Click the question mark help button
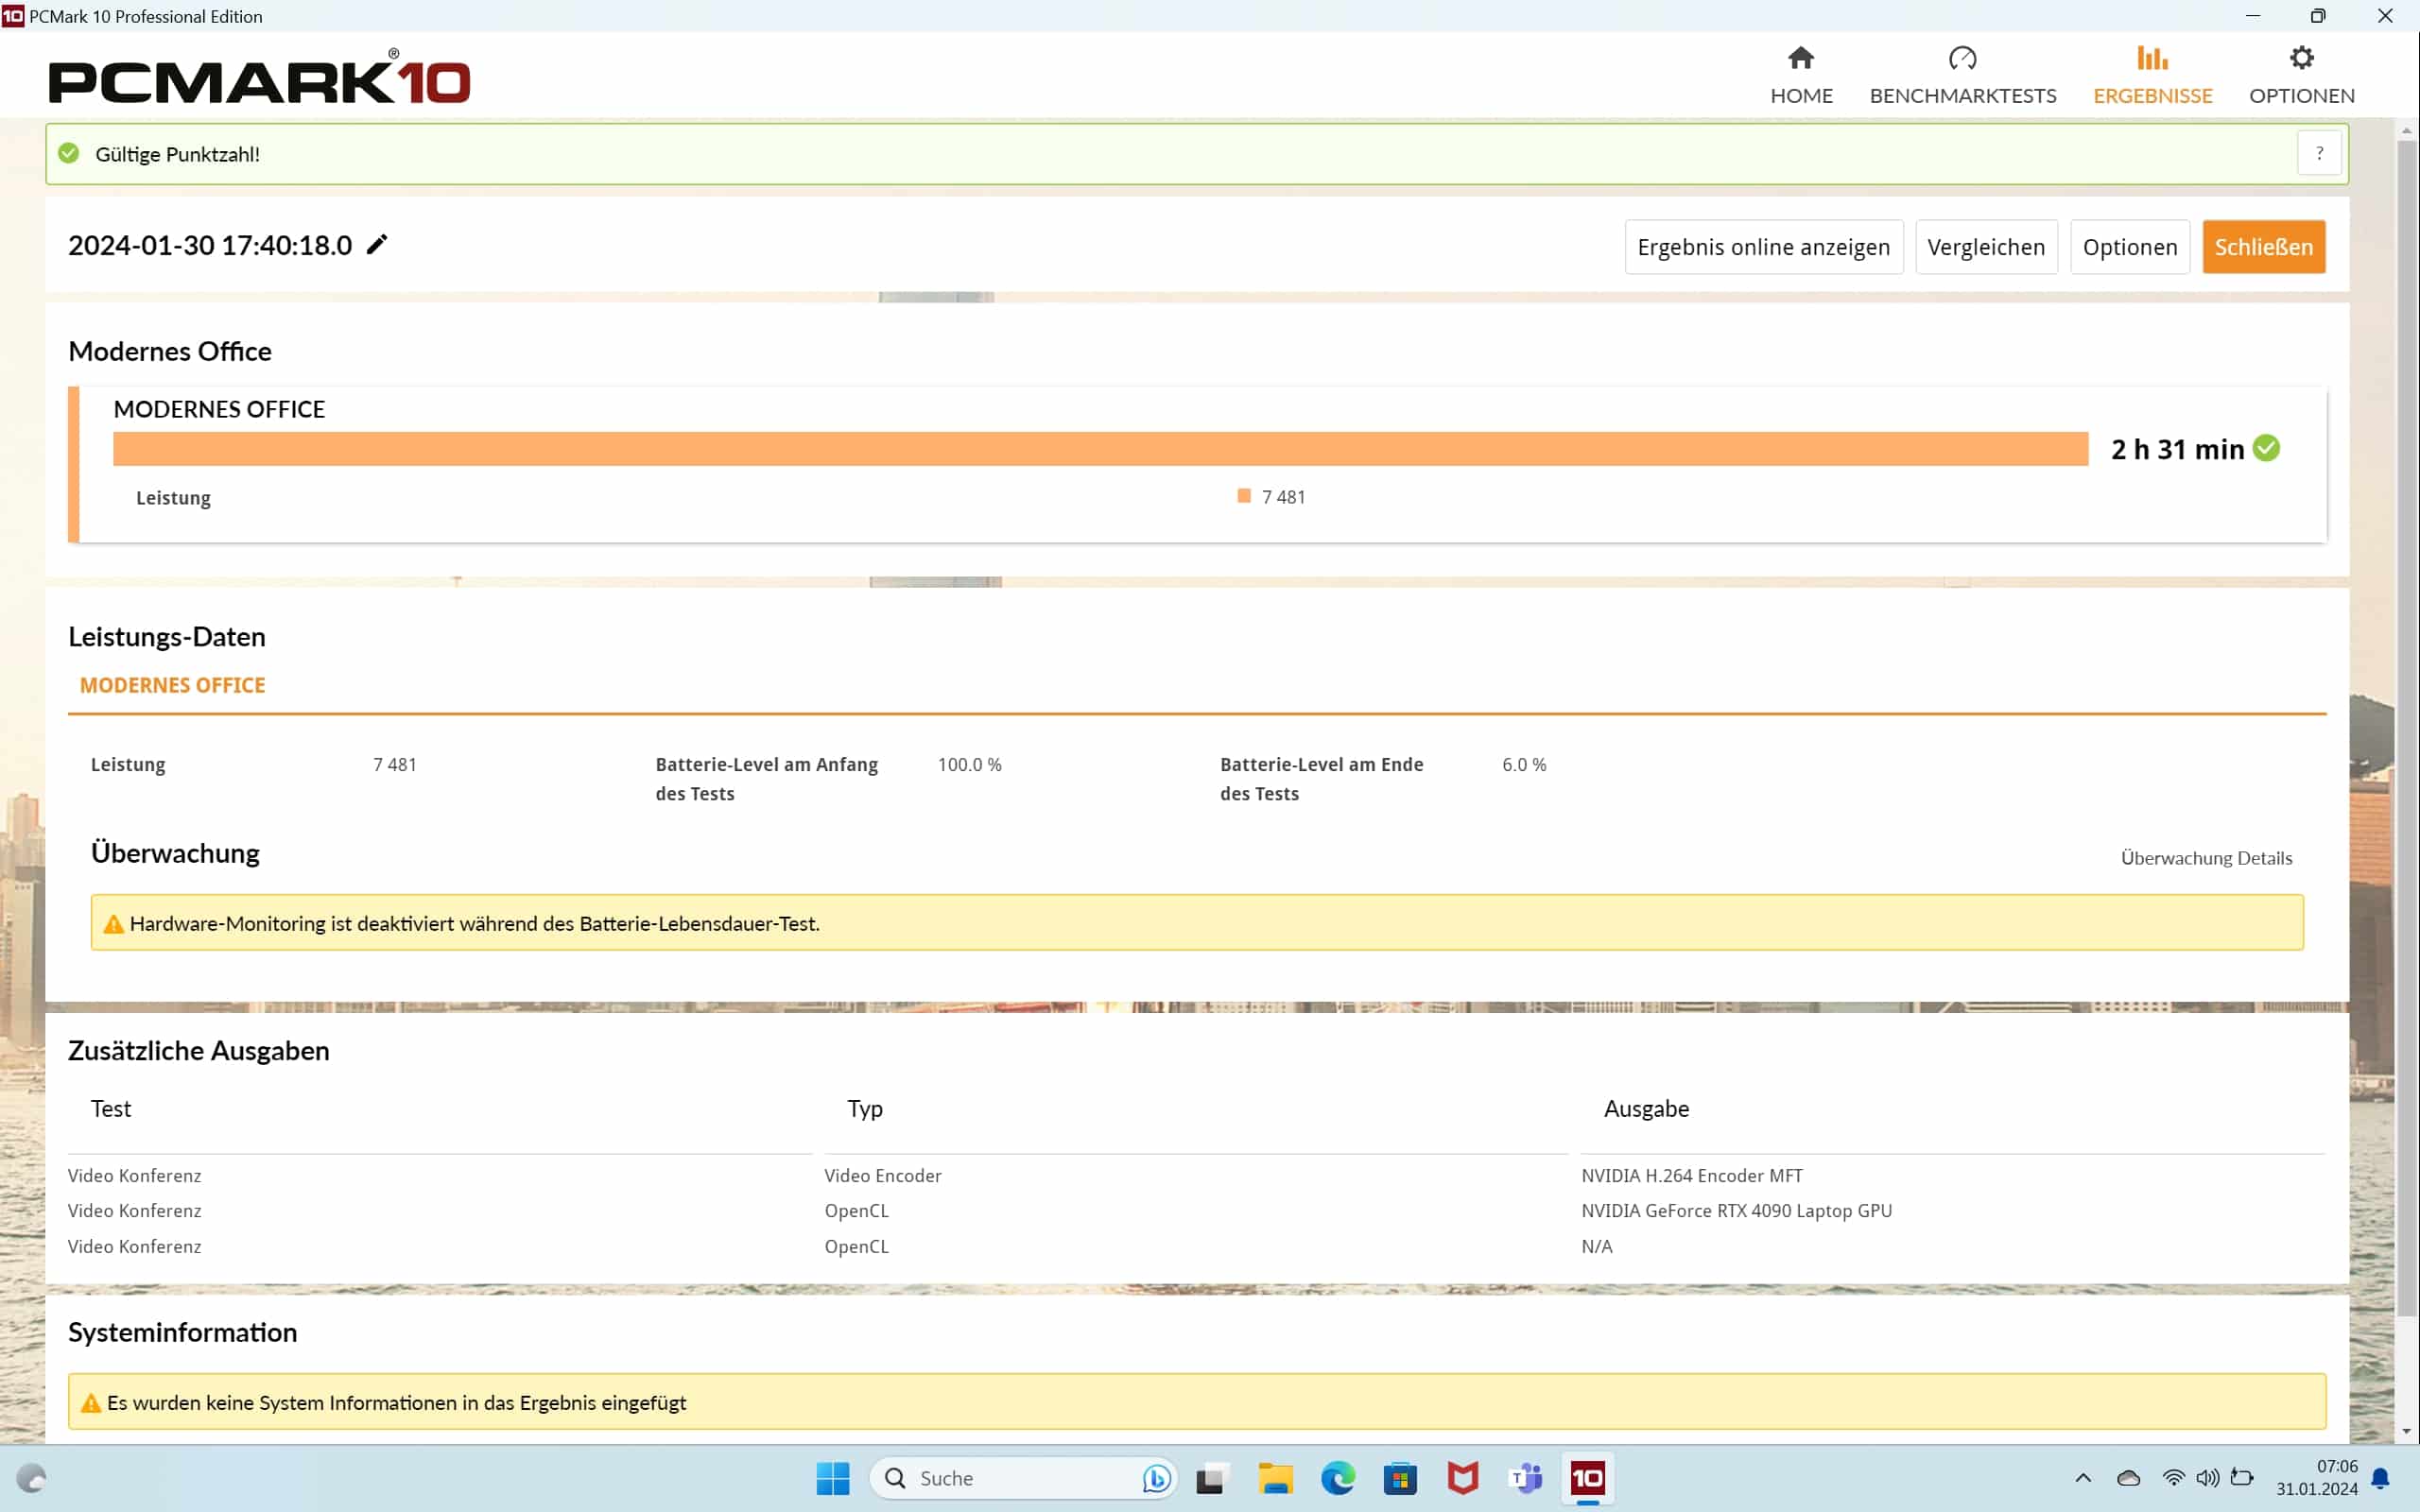Viewport: 2420px width, 1512px height. [x=2318, y=154]
